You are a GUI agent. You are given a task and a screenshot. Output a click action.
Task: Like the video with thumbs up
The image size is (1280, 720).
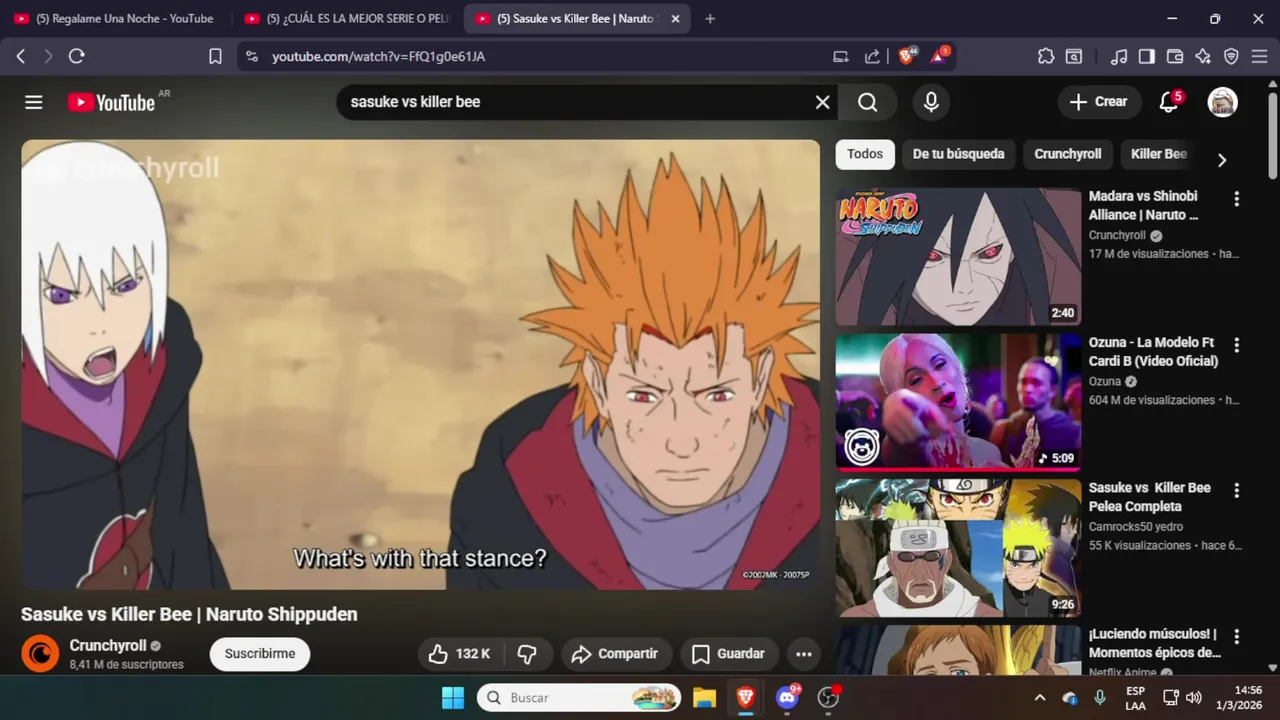(459, 654)
